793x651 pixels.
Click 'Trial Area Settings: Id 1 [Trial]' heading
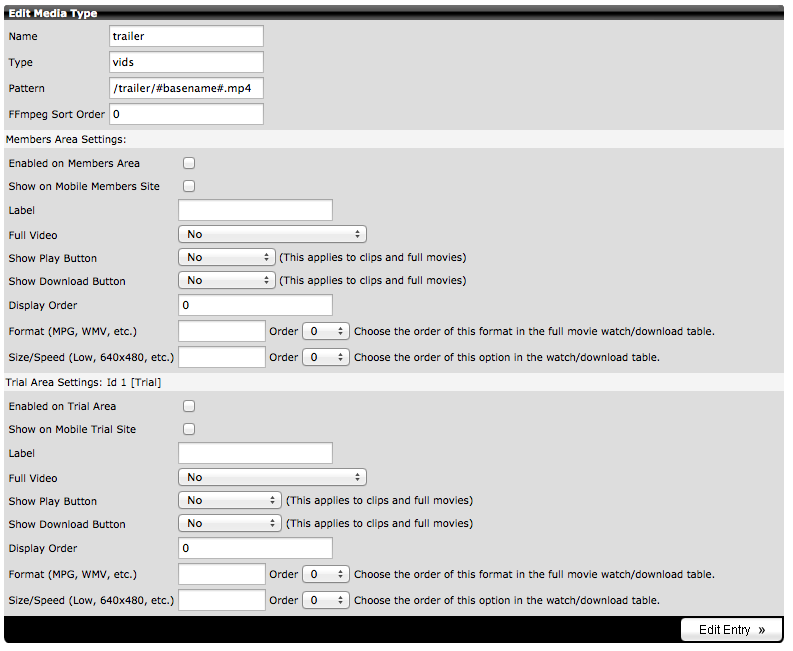83,383
